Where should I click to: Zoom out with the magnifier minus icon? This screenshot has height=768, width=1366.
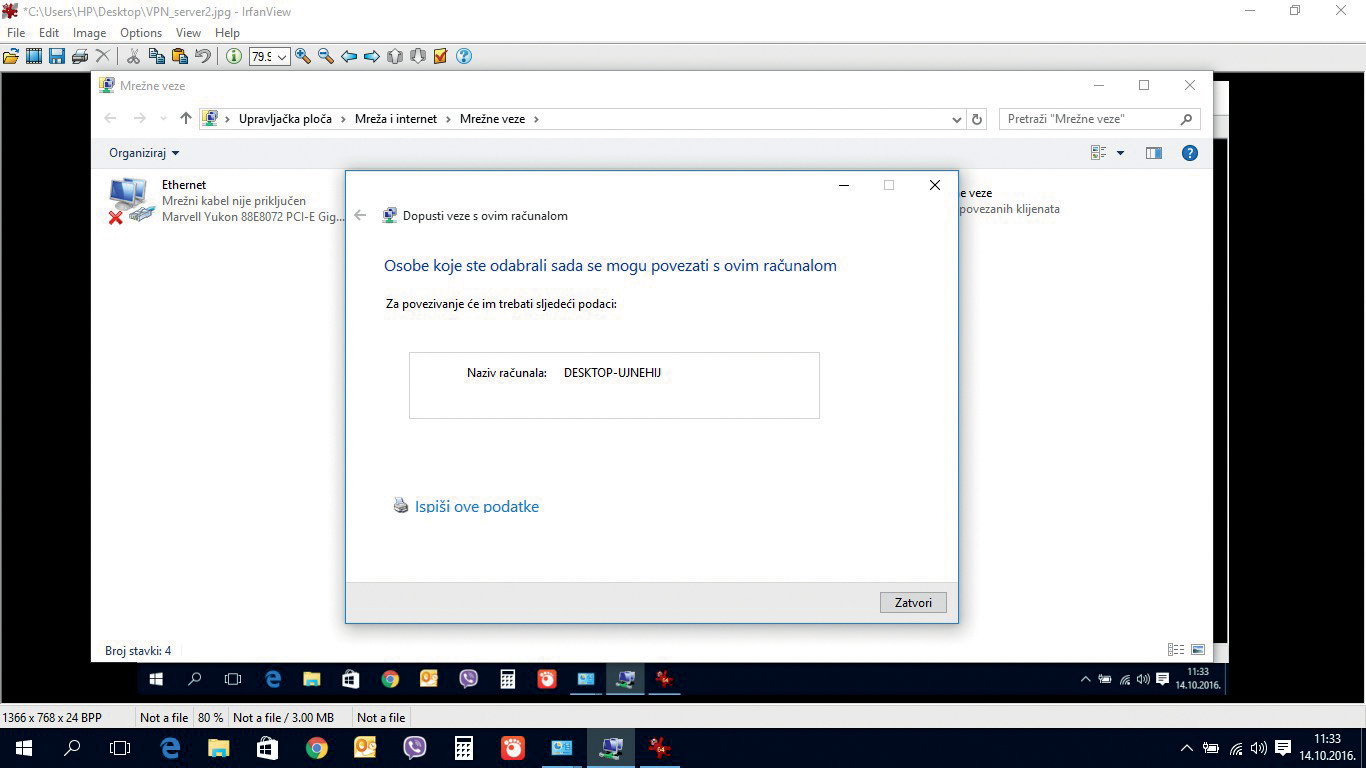(x=325, y=57)
